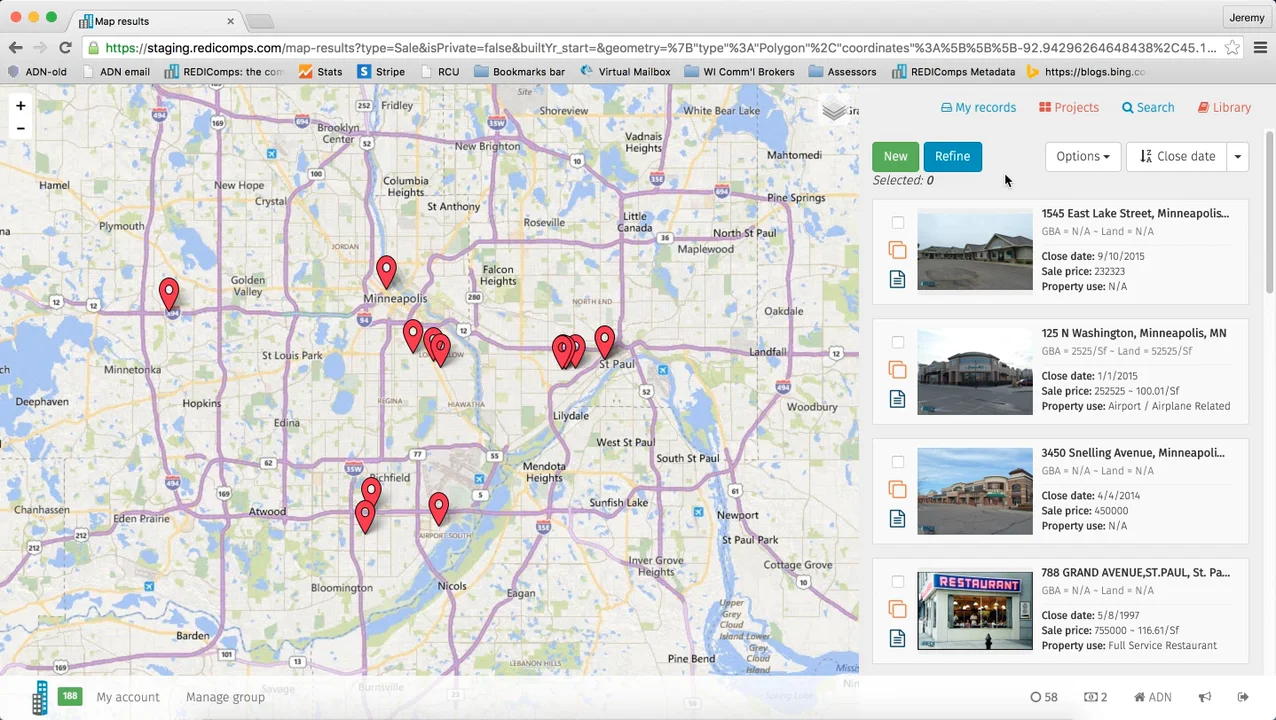The width and height of the screenshot is (1276, 720).
Task: Open the Chrome menu icon
Action: pyautogui.click(x=1260, y=47)
